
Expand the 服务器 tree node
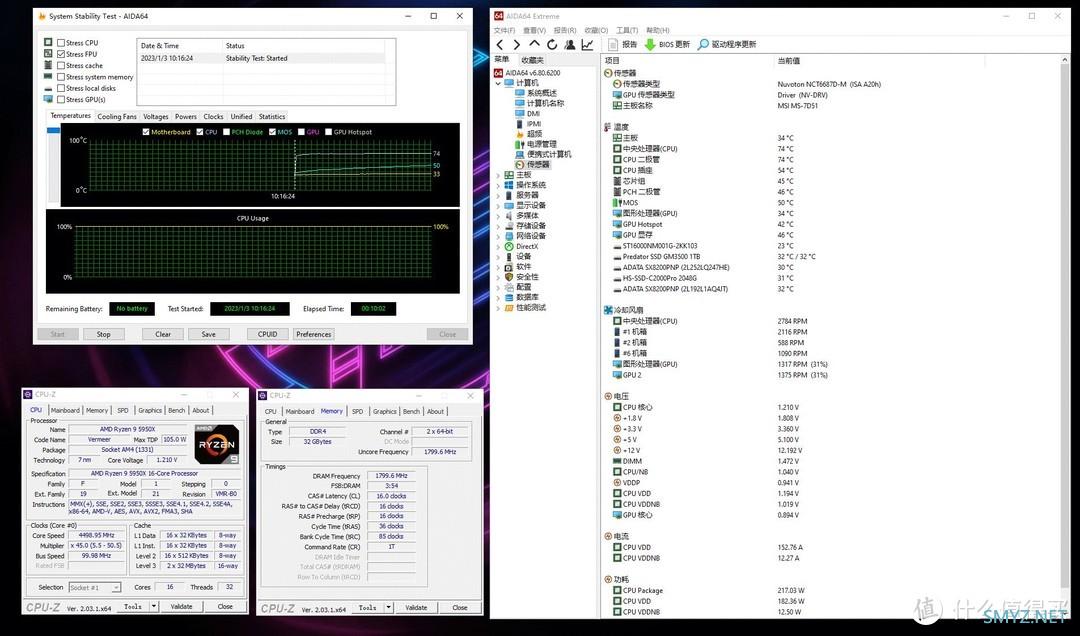tap(498, 196)
